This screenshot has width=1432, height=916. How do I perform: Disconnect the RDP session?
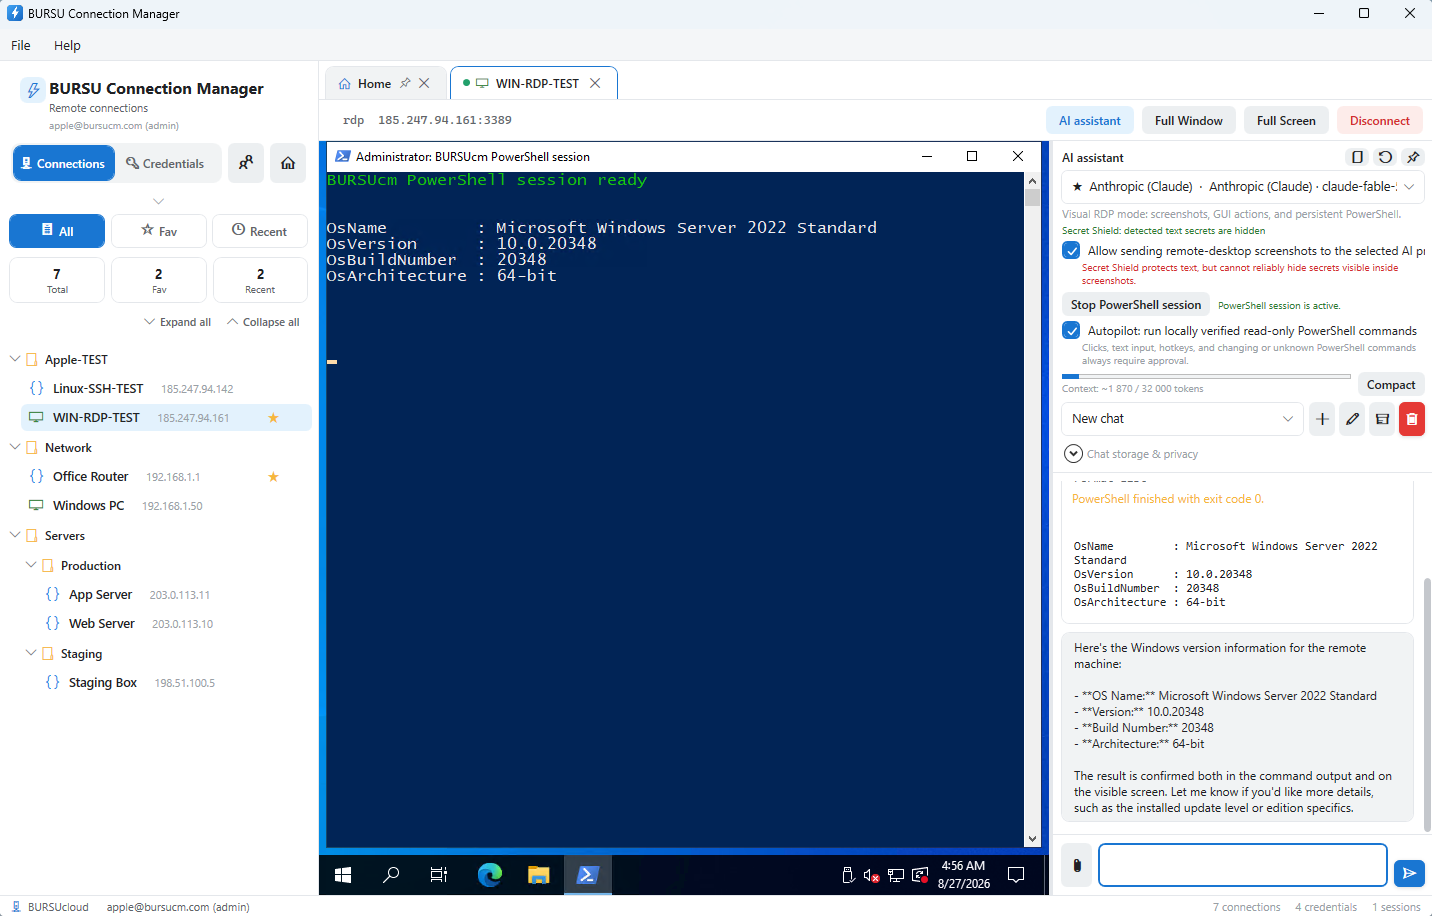coord(1380,121)
